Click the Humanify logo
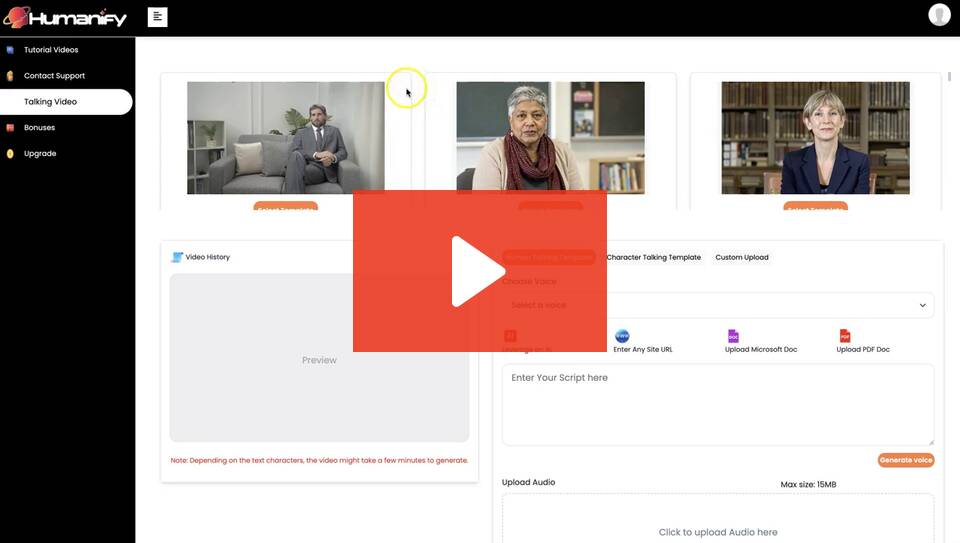This screenshot has width=960, height=543. (x=65, y=17)
